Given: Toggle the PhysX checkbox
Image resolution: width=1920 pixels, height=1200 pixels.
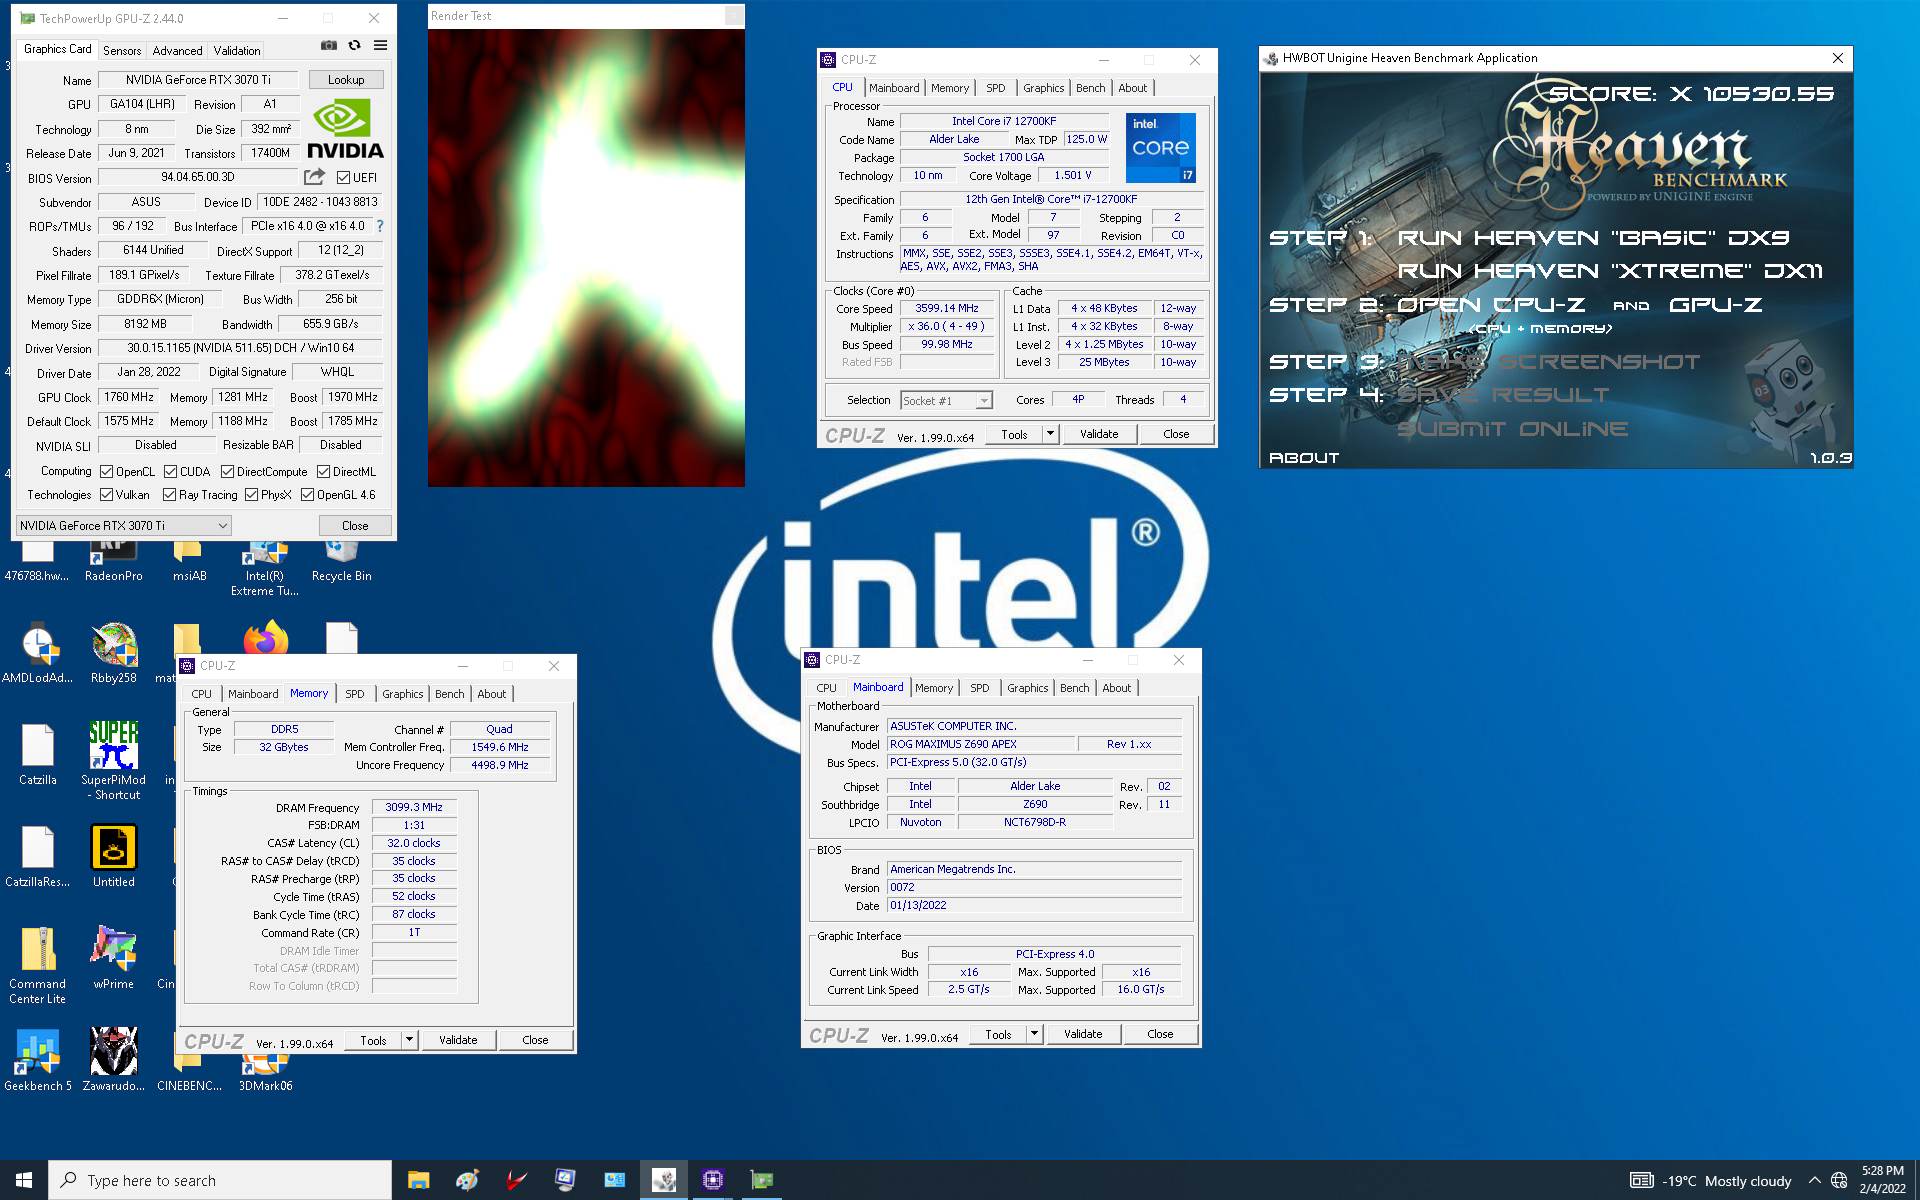Looking at the screenshot, I should [251, 495].
